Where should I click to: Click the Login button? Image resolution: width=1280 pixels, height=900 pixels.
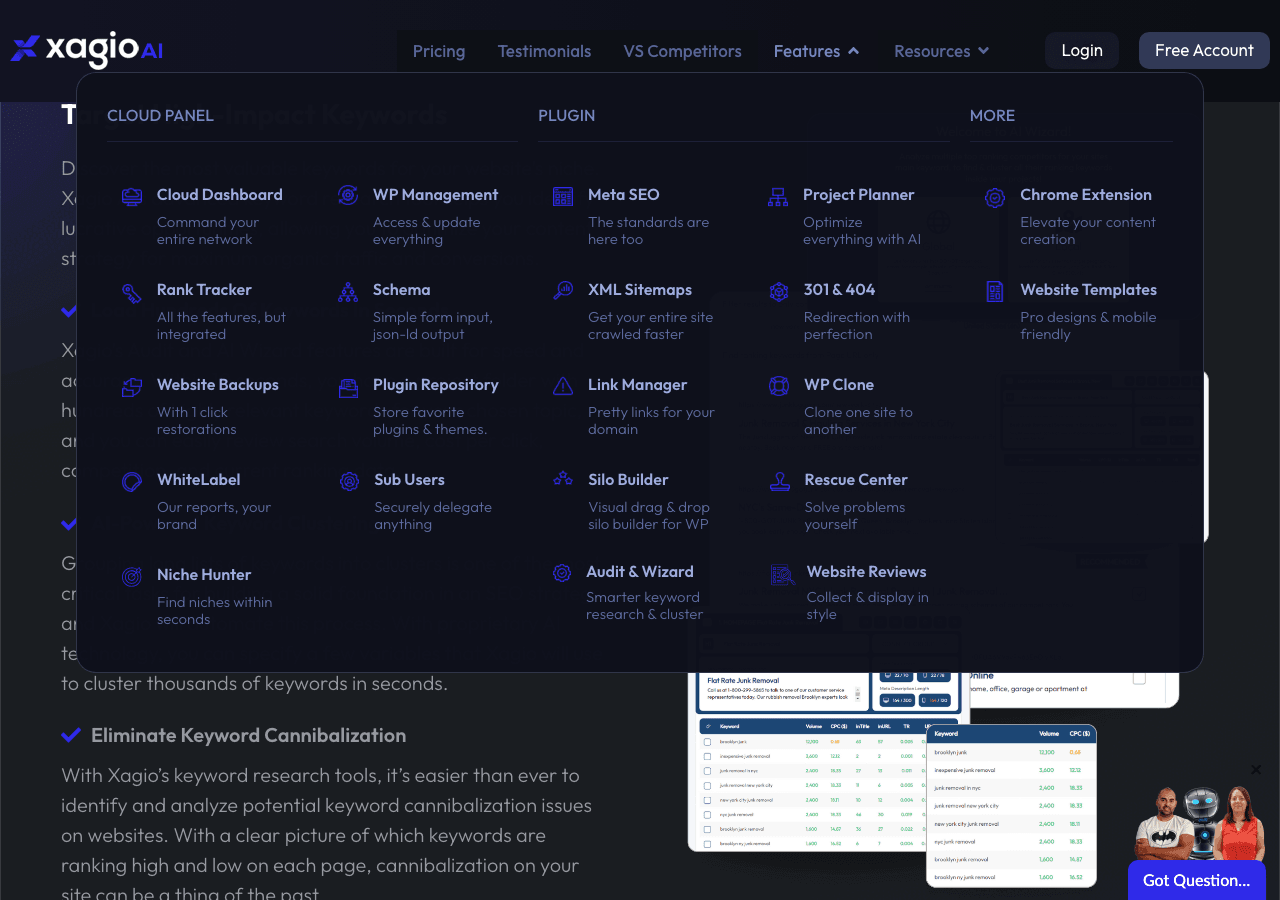click(1082, 51)
